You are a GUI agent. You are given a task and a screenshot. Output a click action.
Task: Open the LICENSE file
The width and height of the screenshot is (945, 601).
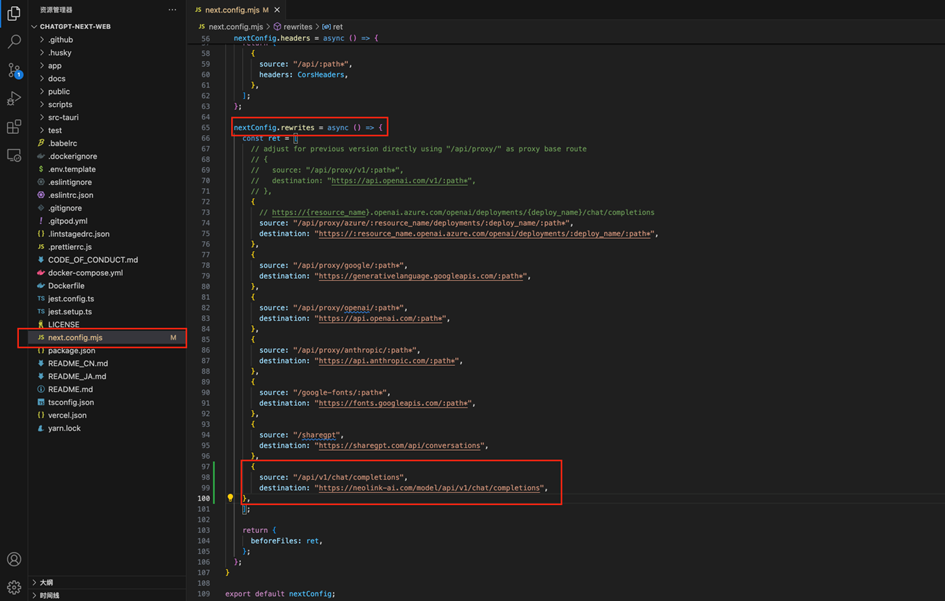point(64,325)
